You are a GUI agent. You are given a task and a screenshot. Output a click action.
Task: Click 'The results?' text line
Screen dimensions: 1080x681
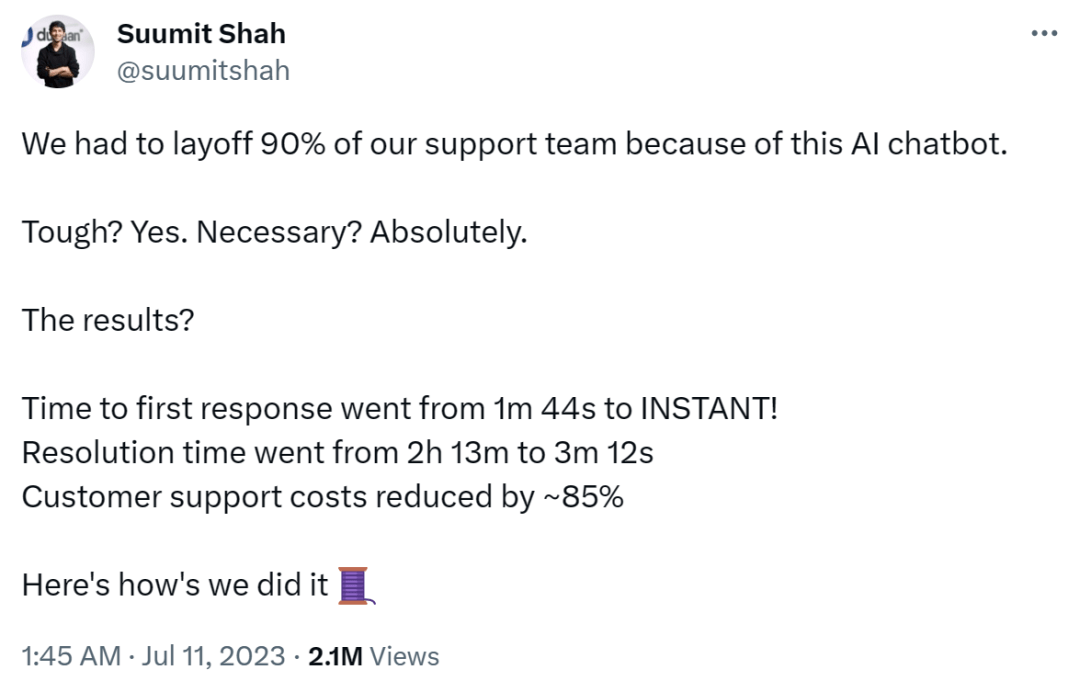(108, 320)
